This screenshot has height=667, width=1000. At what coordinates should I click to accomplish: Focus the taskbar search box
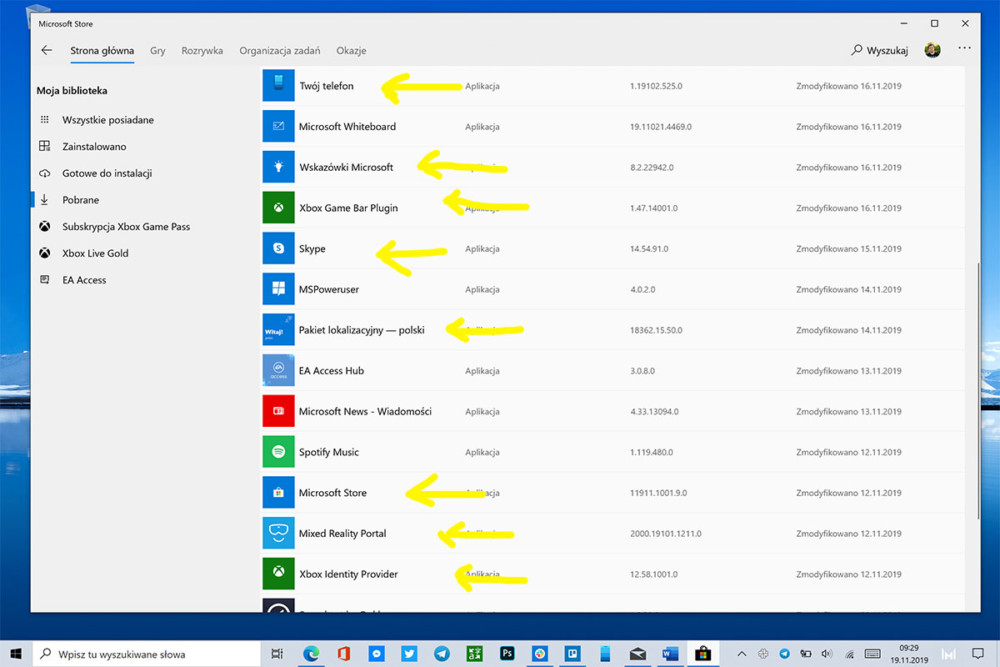coord(147,654)
